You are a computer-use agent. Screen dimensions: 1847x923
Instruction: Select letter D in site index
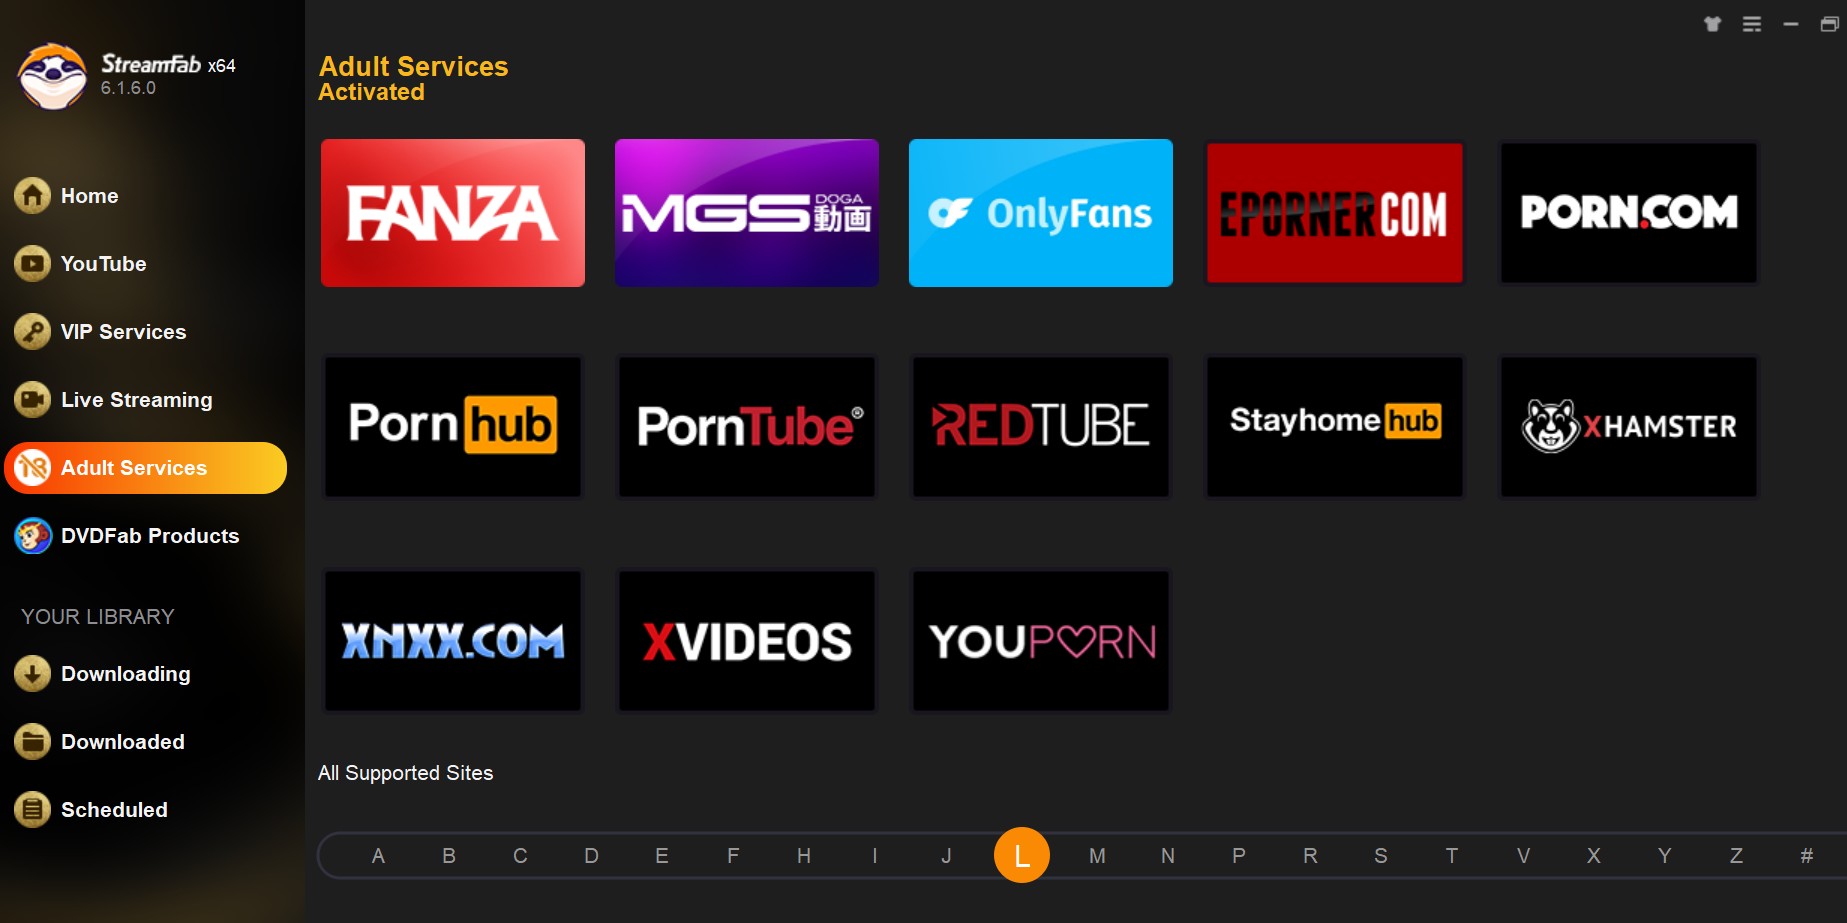[x=591, y=856]
